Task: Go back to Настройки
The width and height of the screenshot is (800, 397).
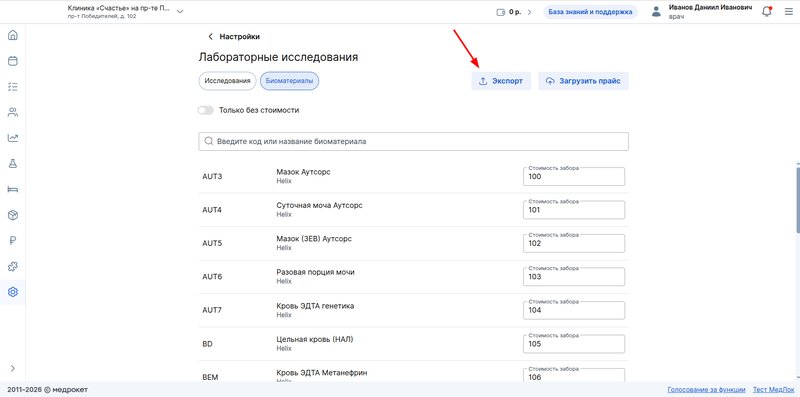Action: (x=234, y=37)
